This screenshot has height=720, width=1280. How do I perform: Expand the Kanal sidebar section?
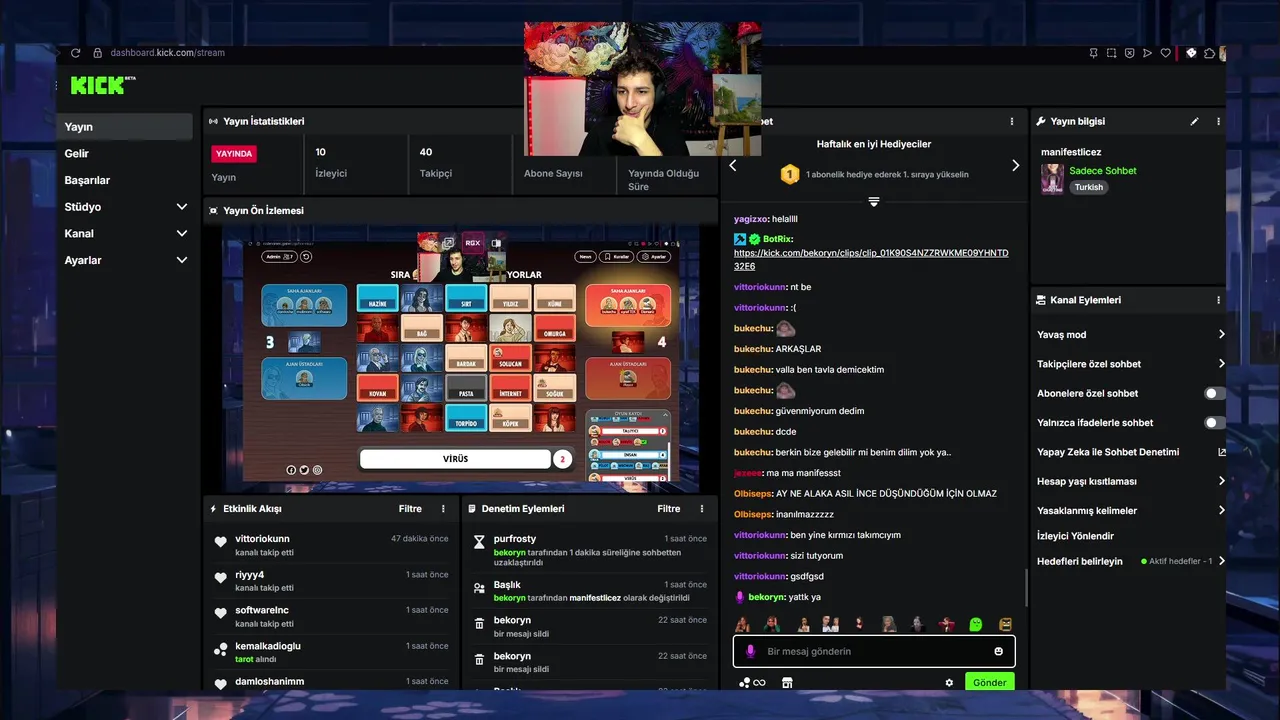pos(181,234)
